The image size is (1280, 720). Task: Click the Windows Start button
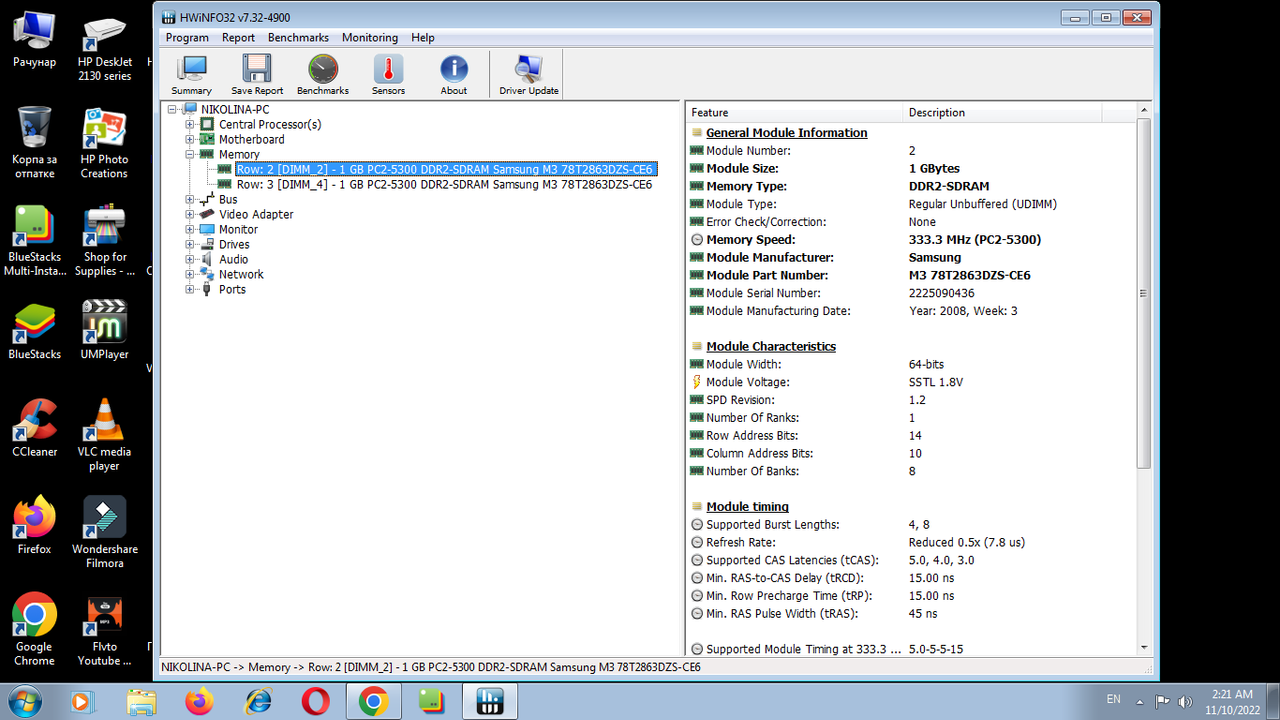coord(23,701)
